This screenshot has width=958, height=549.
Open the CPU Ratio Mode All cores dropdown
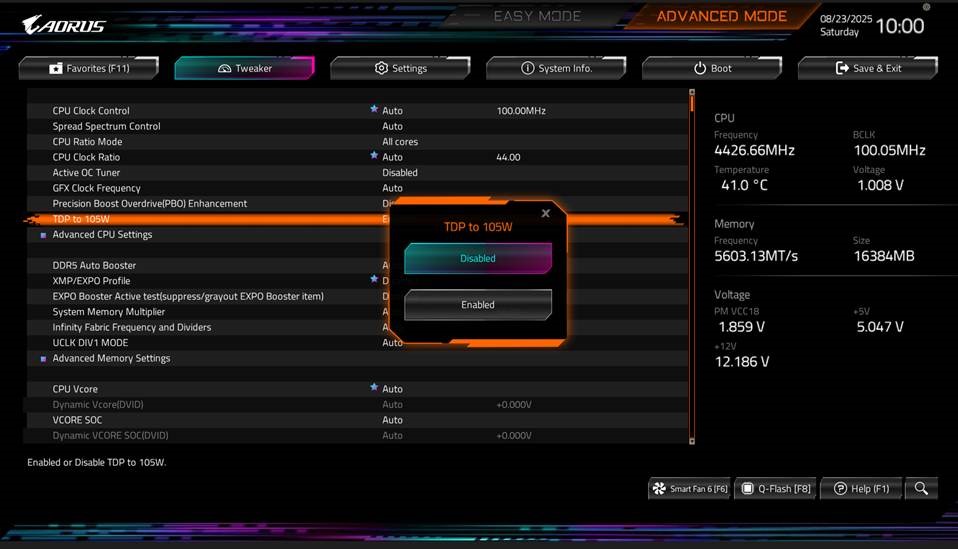click(400, 142)
